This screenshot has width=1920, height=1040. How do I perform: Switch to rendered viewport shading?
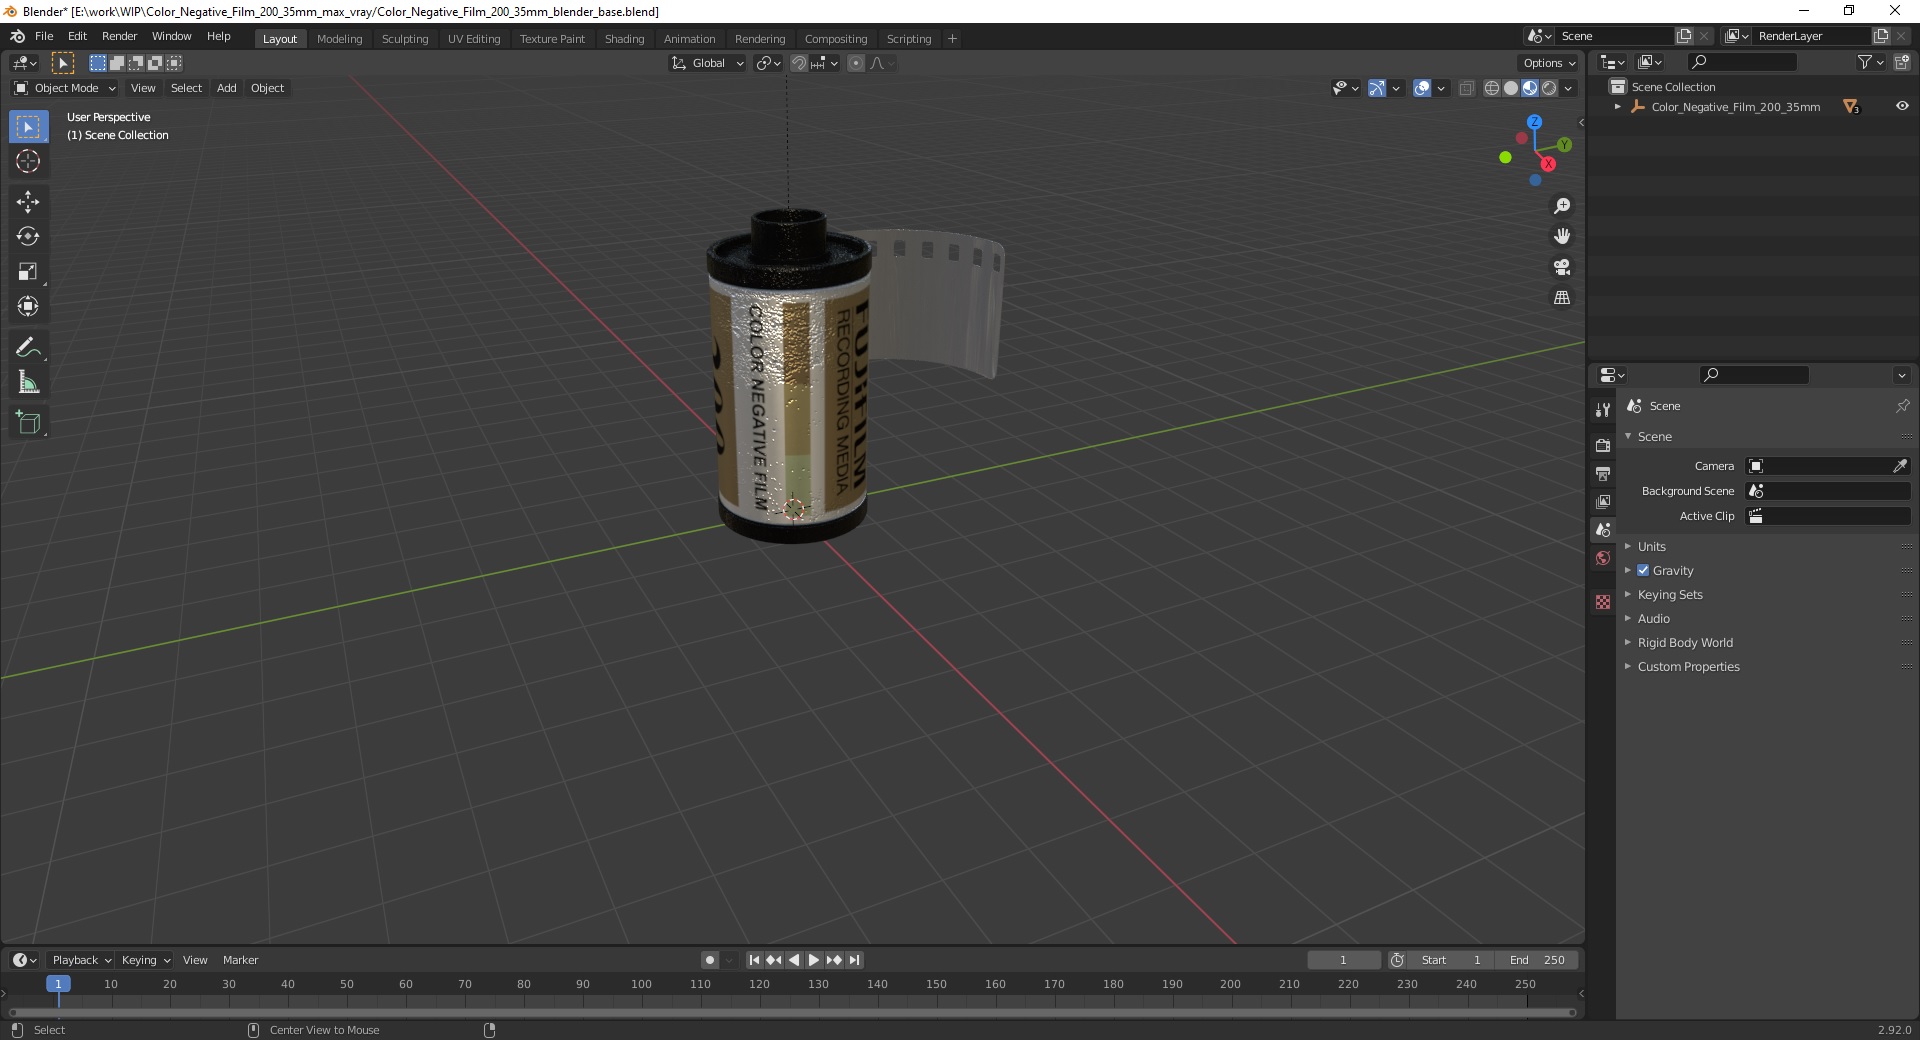click(x=1549, y=88)
